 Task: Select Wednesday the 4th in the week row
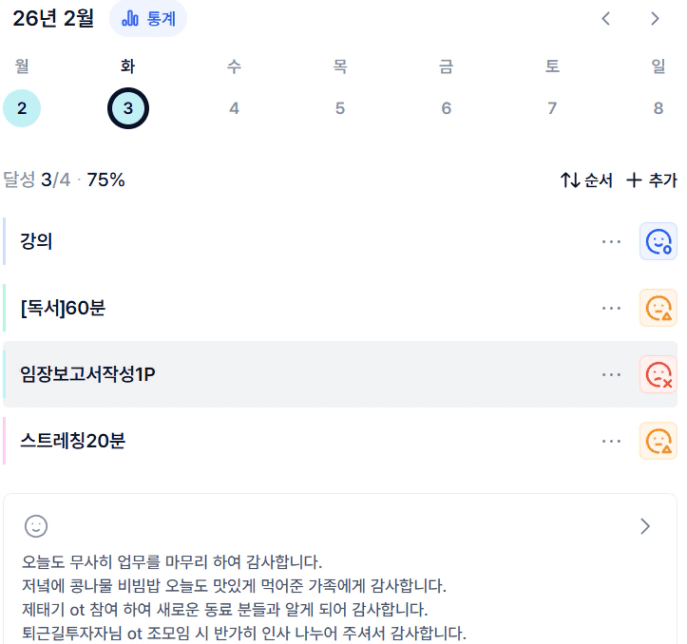(234, 108)
